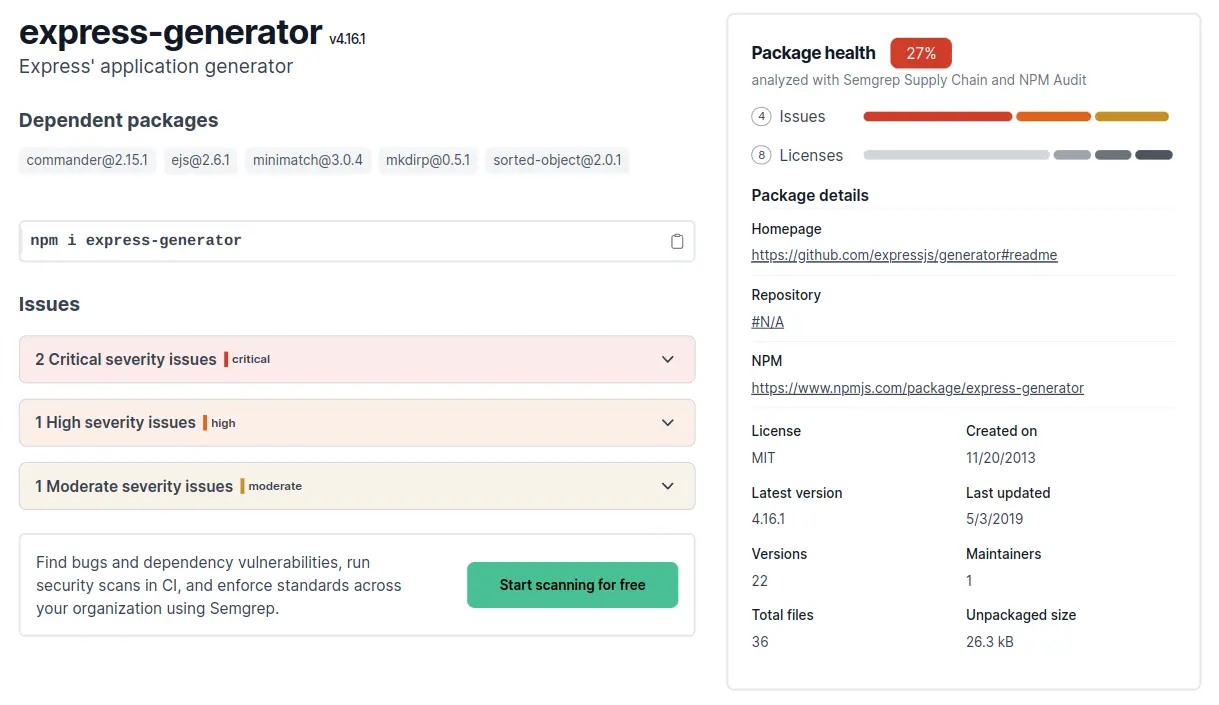Click Start scanning for free button
This screenshot has width=1219, height=705.
[572, 585]
